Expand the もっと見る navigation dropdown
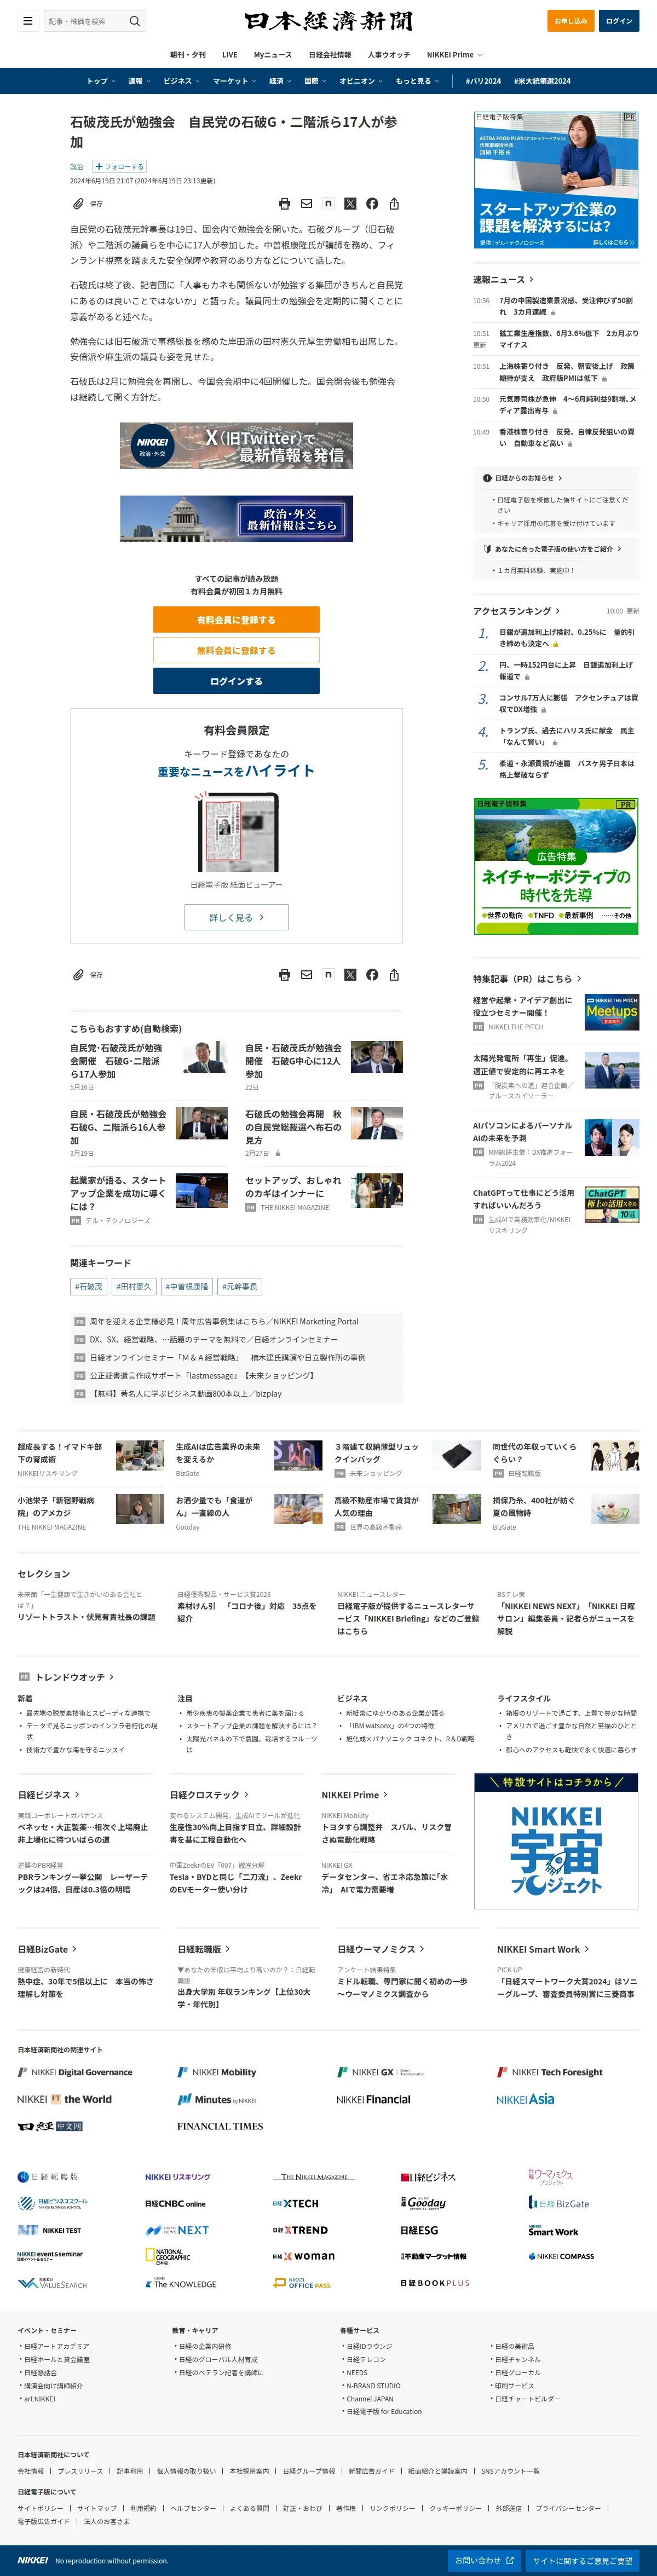The height and width of the screenshot is (2576, 657). (x=417, y=81)
